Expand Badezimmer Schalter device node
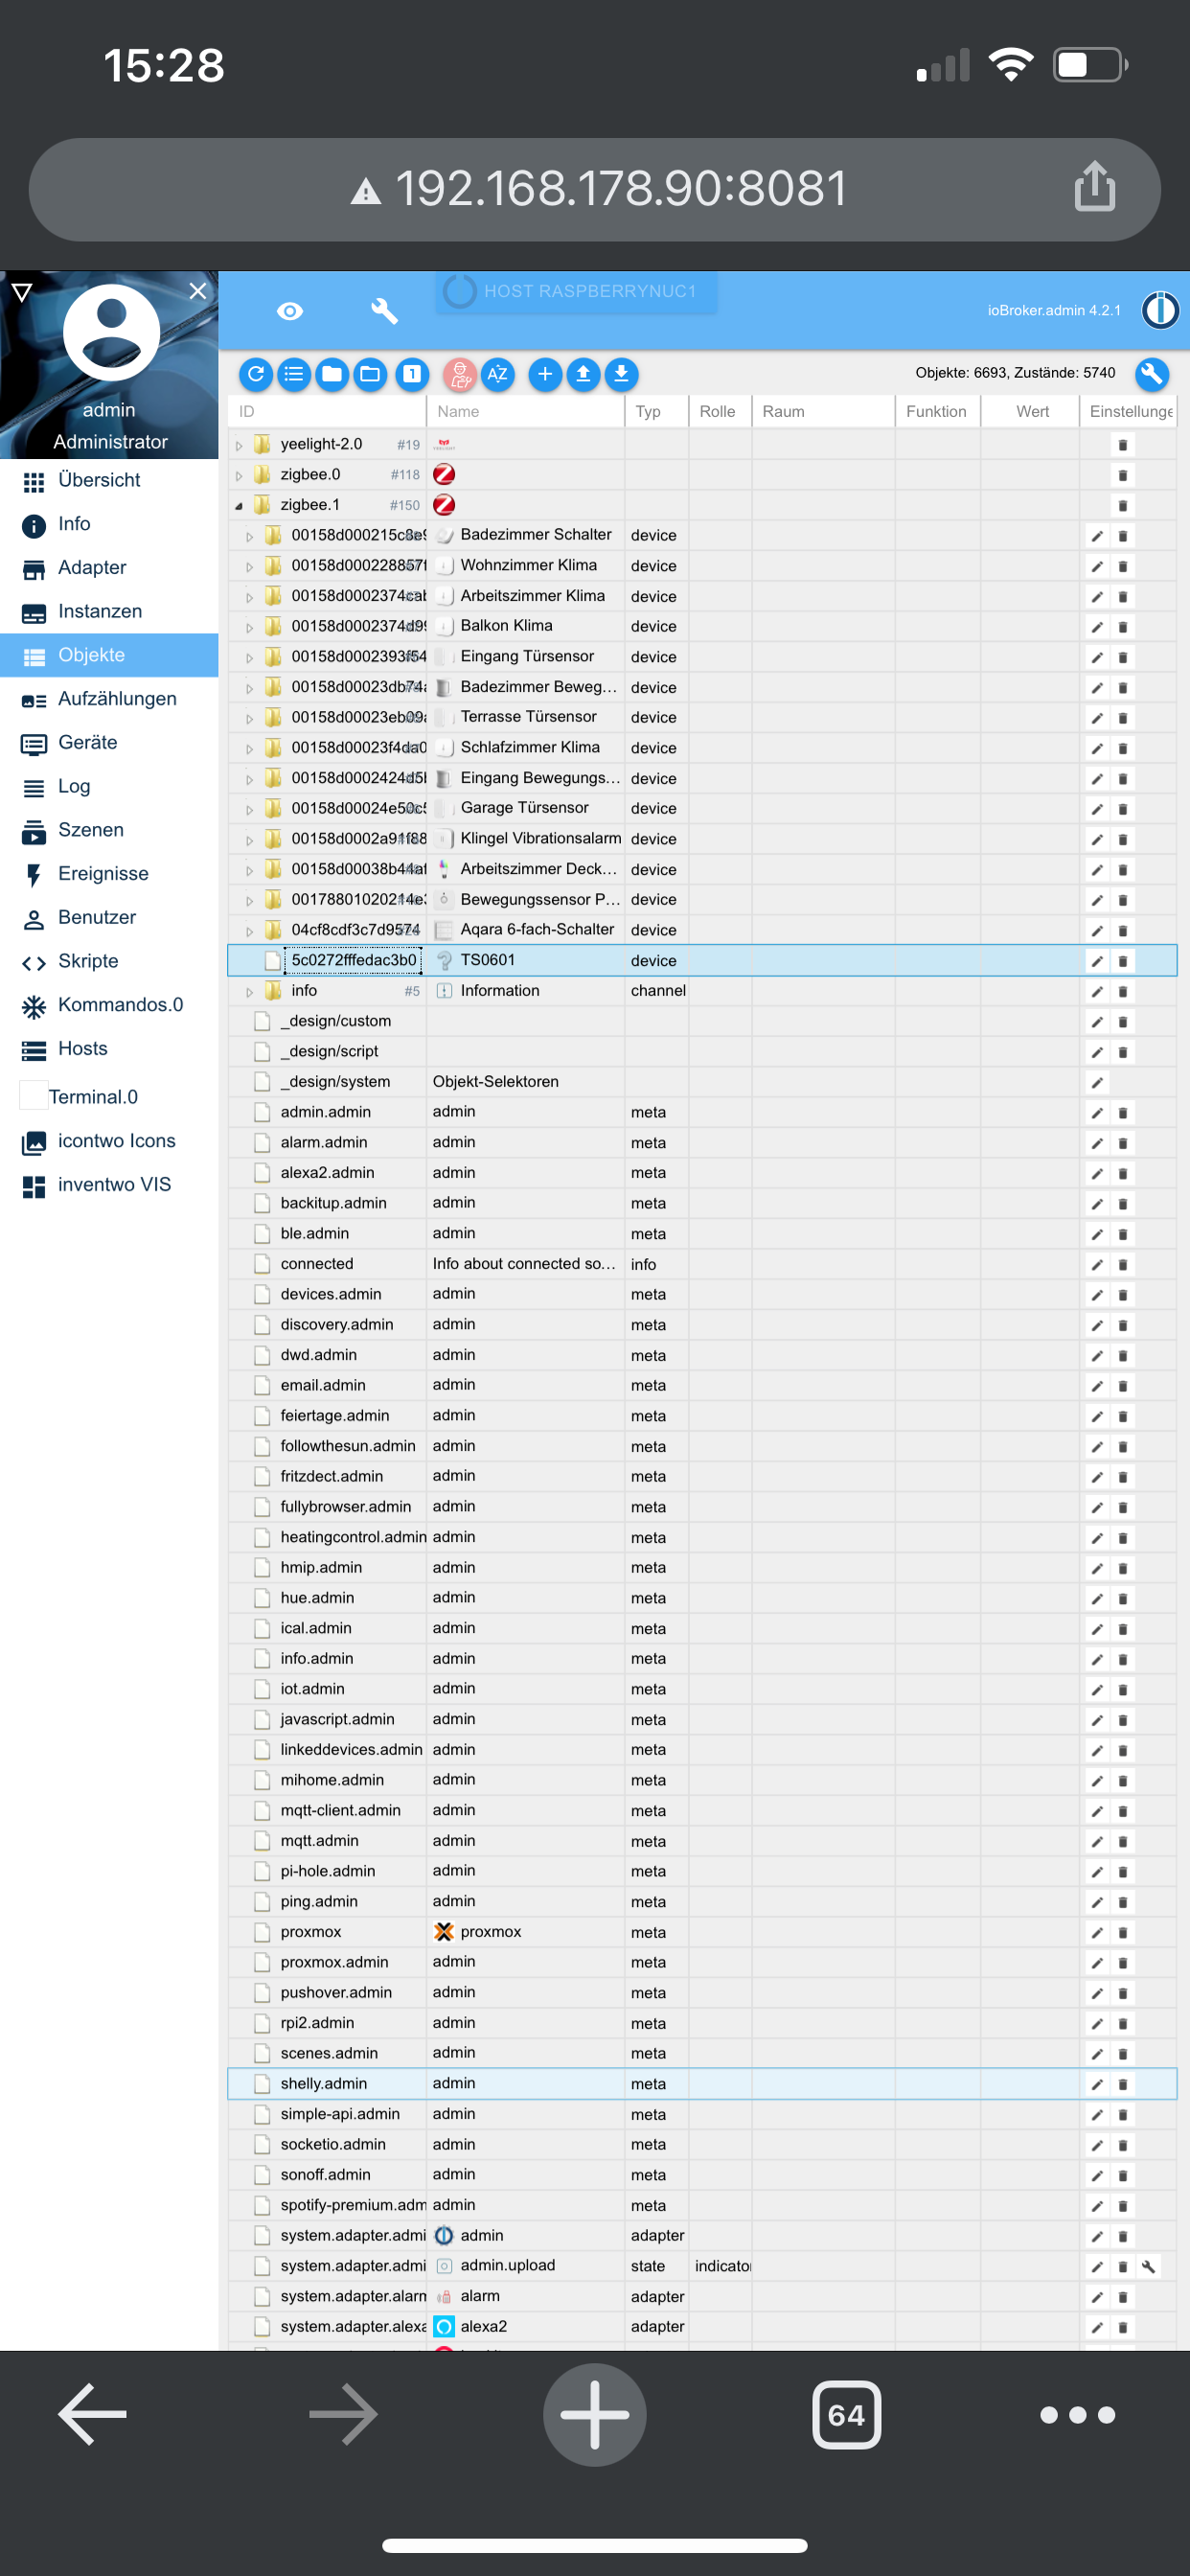 (x=250, y=537)
